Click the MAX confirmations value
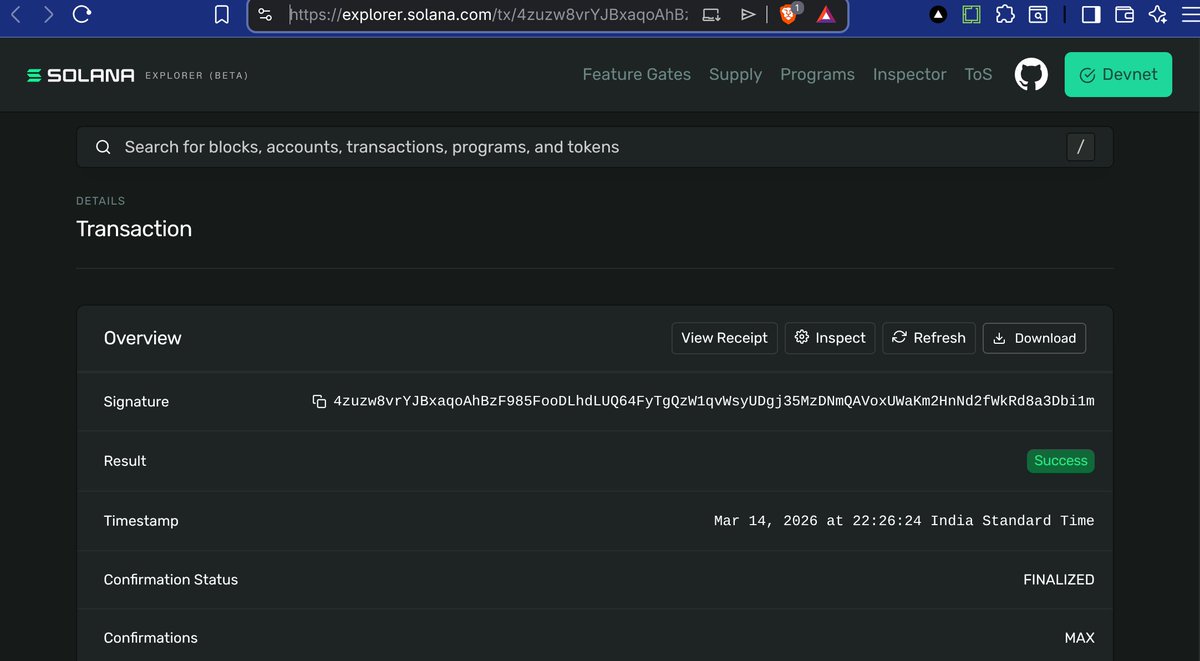 (x=1080, y=637)
